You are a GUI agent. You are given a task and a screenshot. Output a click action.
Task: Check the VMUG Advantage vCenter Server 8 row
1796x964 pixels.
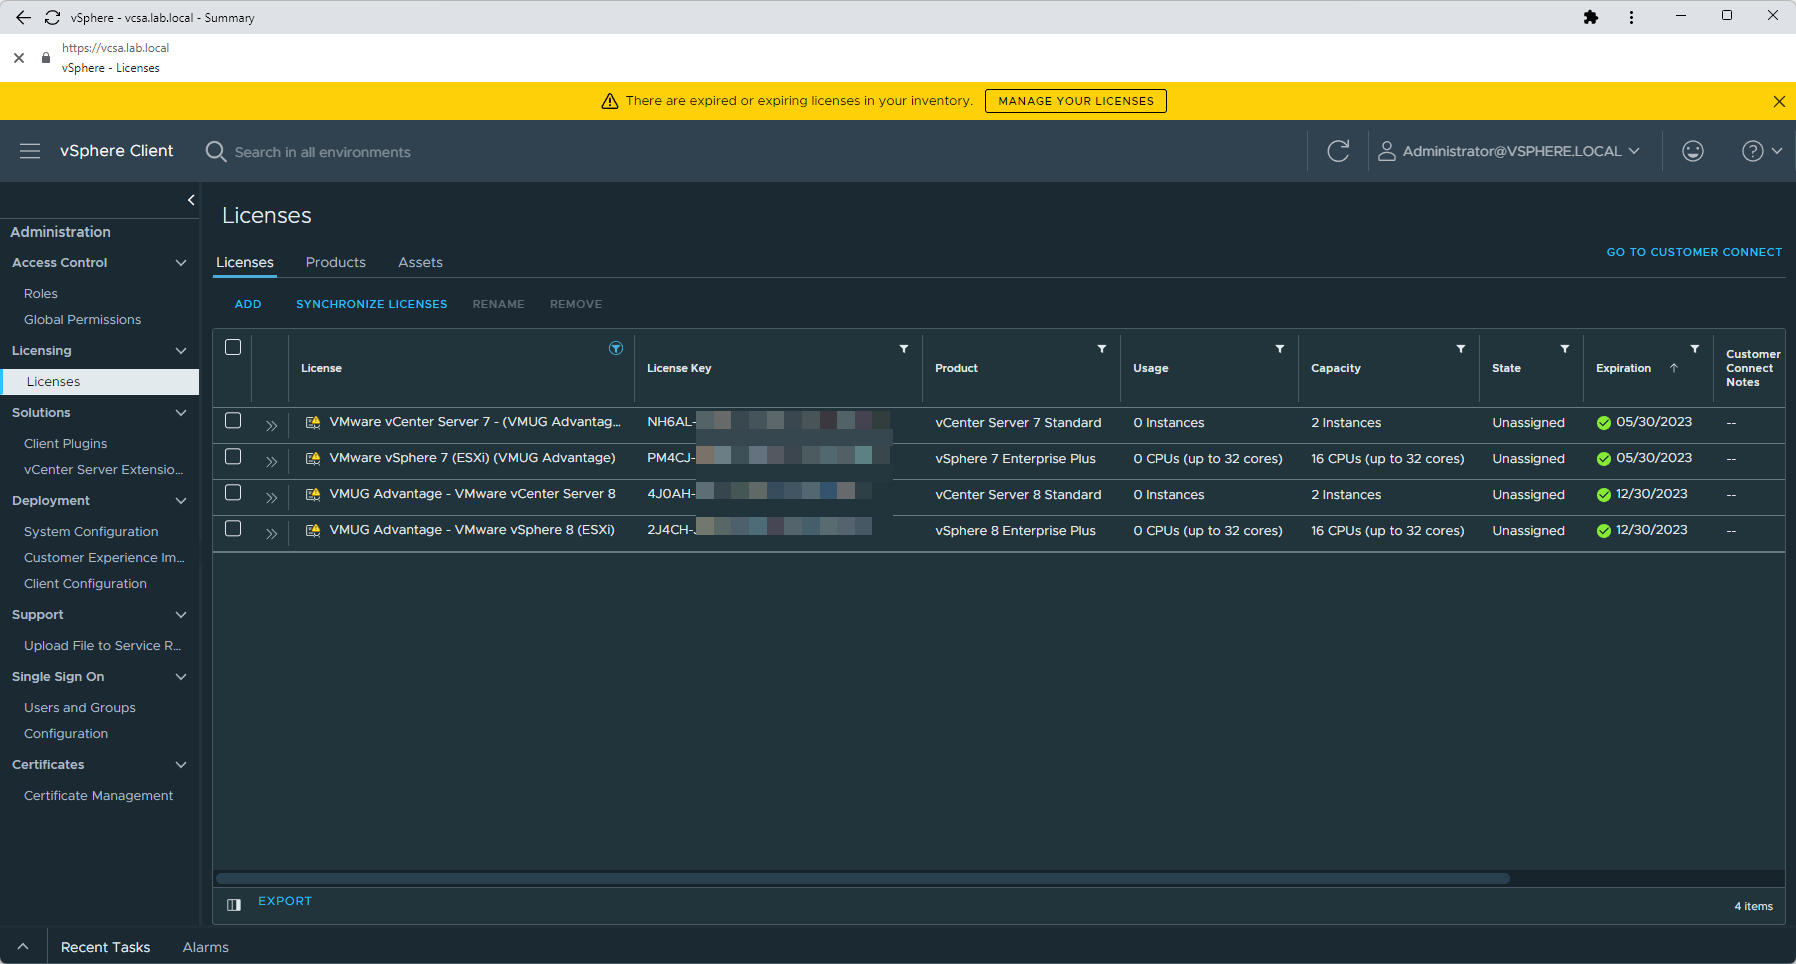coord(233,493)
